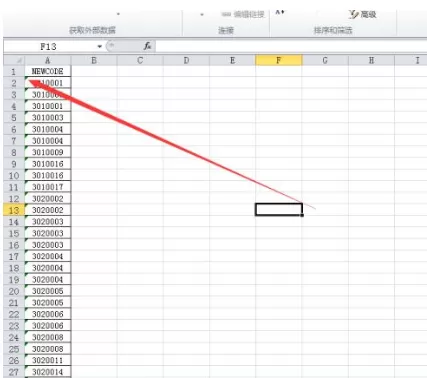Select column A header

click(48, 60)
